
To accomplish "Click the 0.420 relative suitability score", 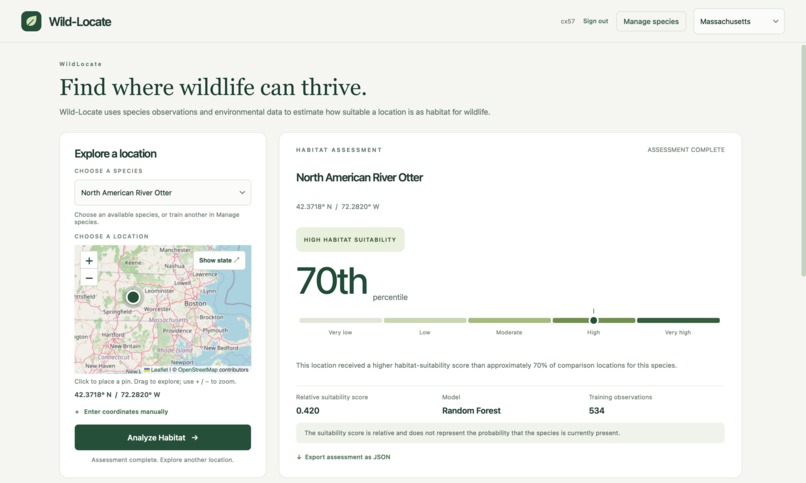I will coord(307,411).
